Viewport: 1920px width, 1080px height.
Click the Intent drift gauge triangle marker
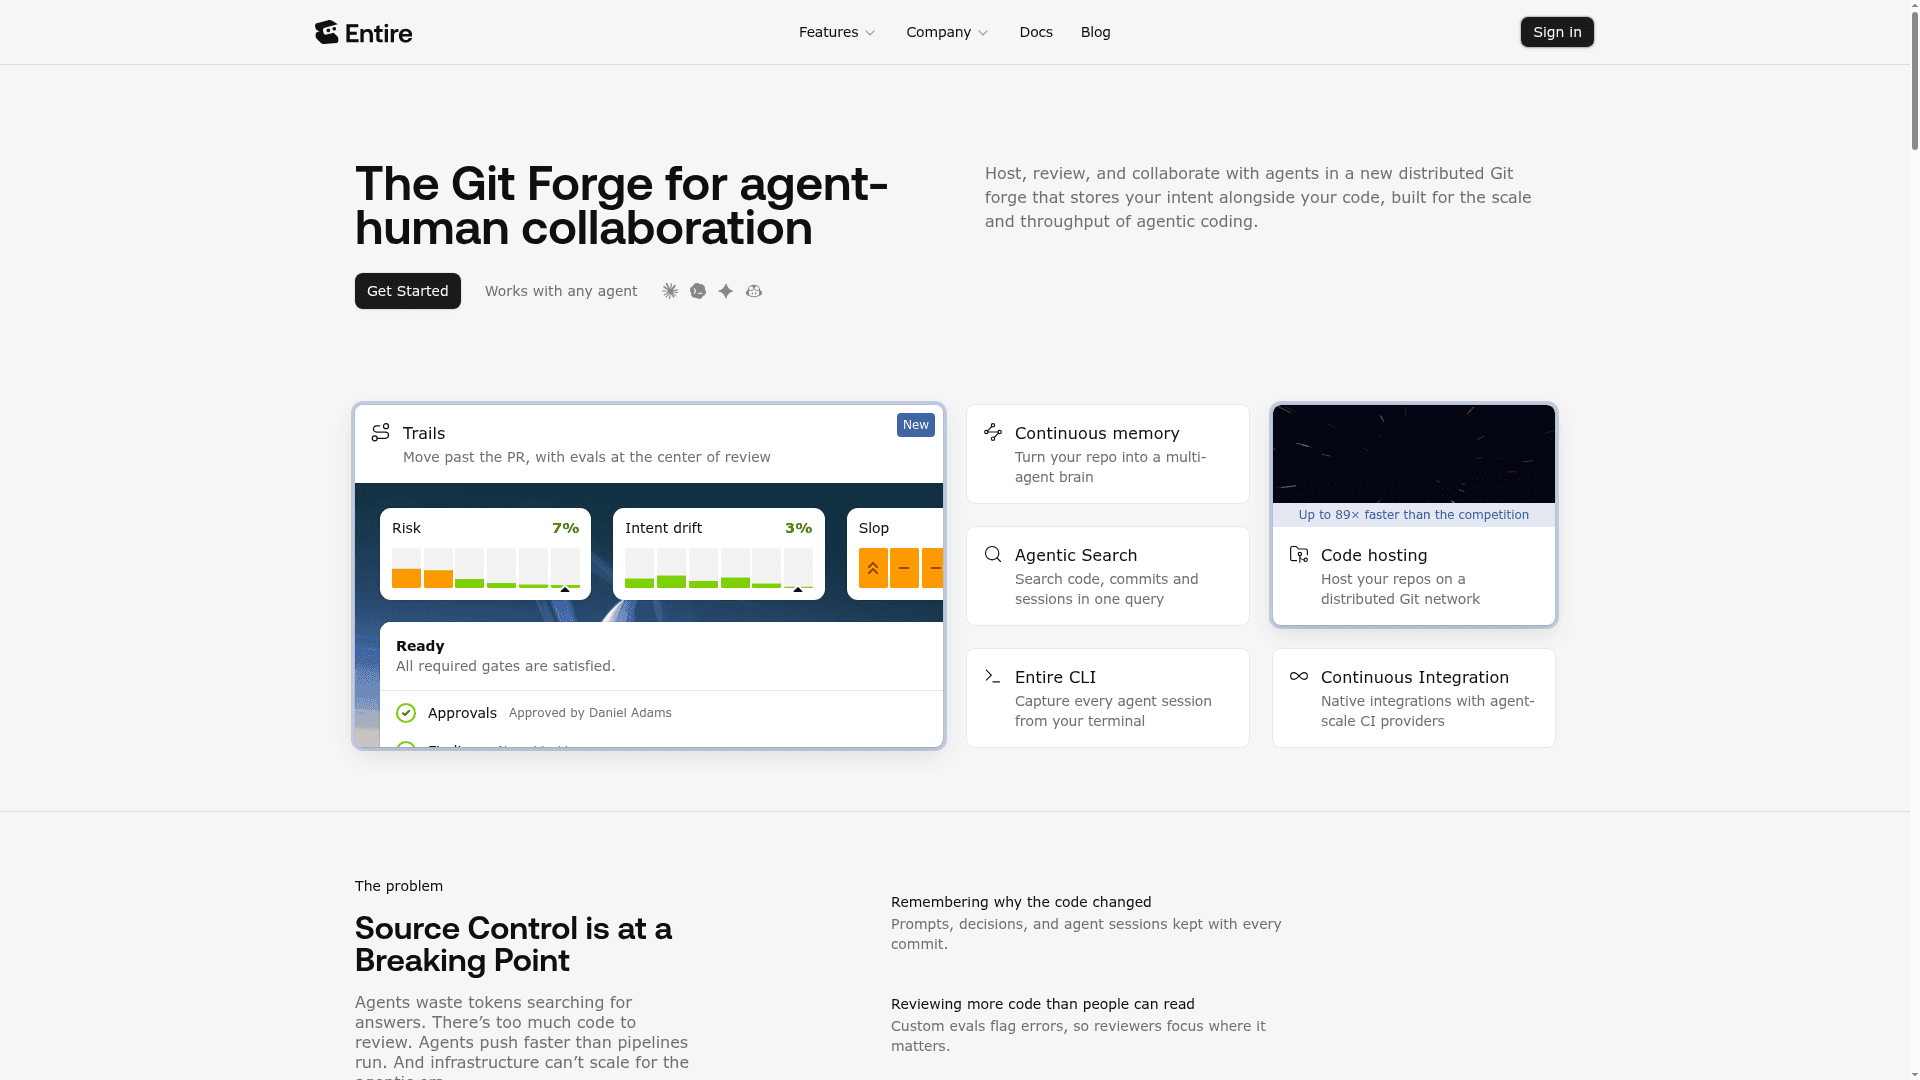pos(798,590)
